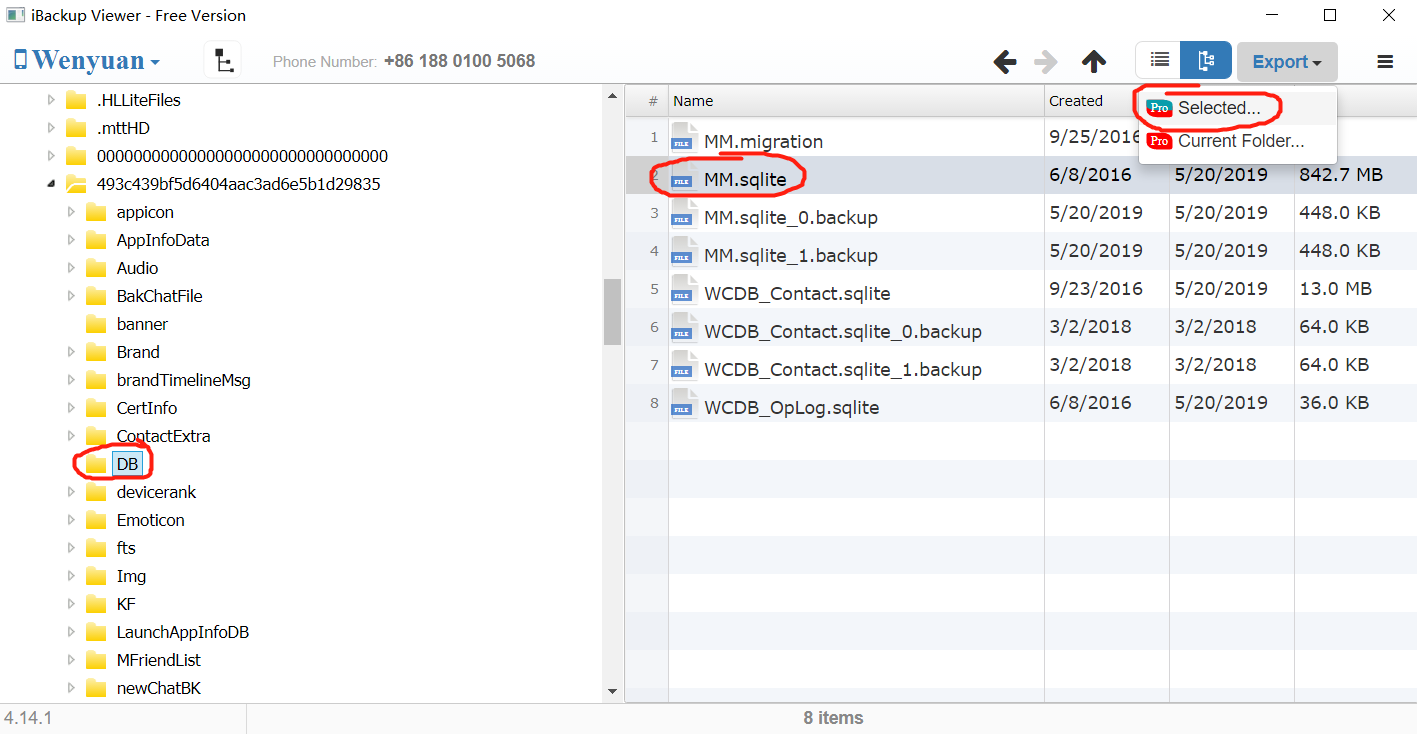The height and width of the screenshot is (734, 1417).
Task: Click tree scrollbar down arrow
Action: click(x=612, y=691)
